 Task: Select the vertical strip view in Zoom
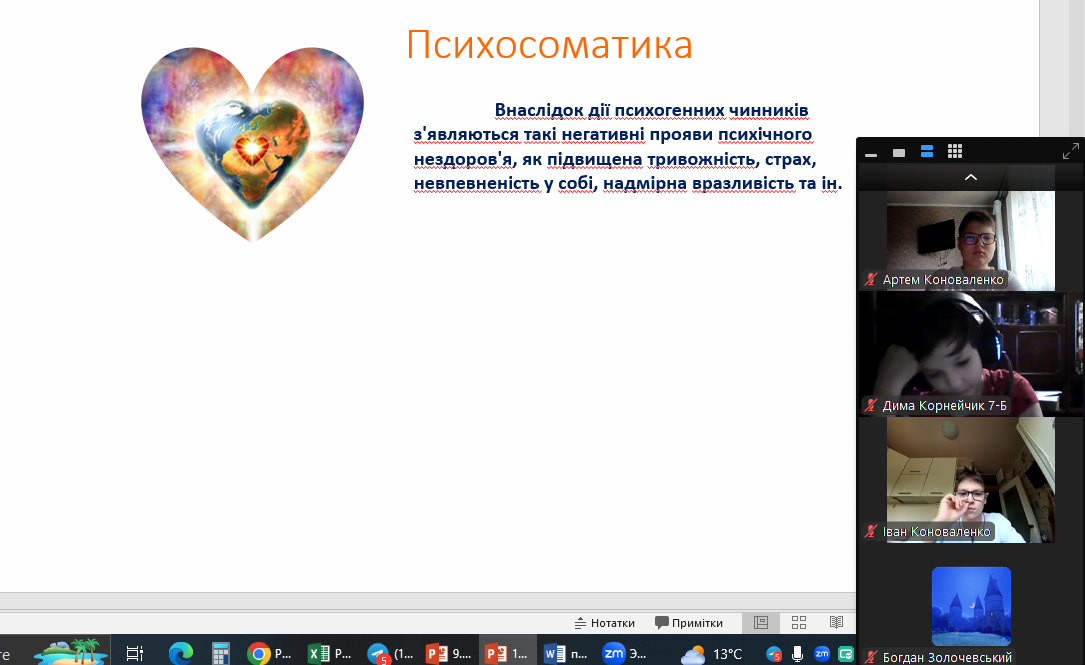point(927,152)
